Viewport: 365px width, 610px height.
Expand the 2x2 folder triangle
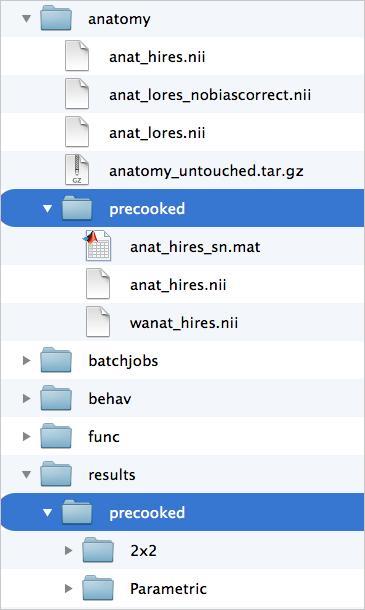coord(68,550)
